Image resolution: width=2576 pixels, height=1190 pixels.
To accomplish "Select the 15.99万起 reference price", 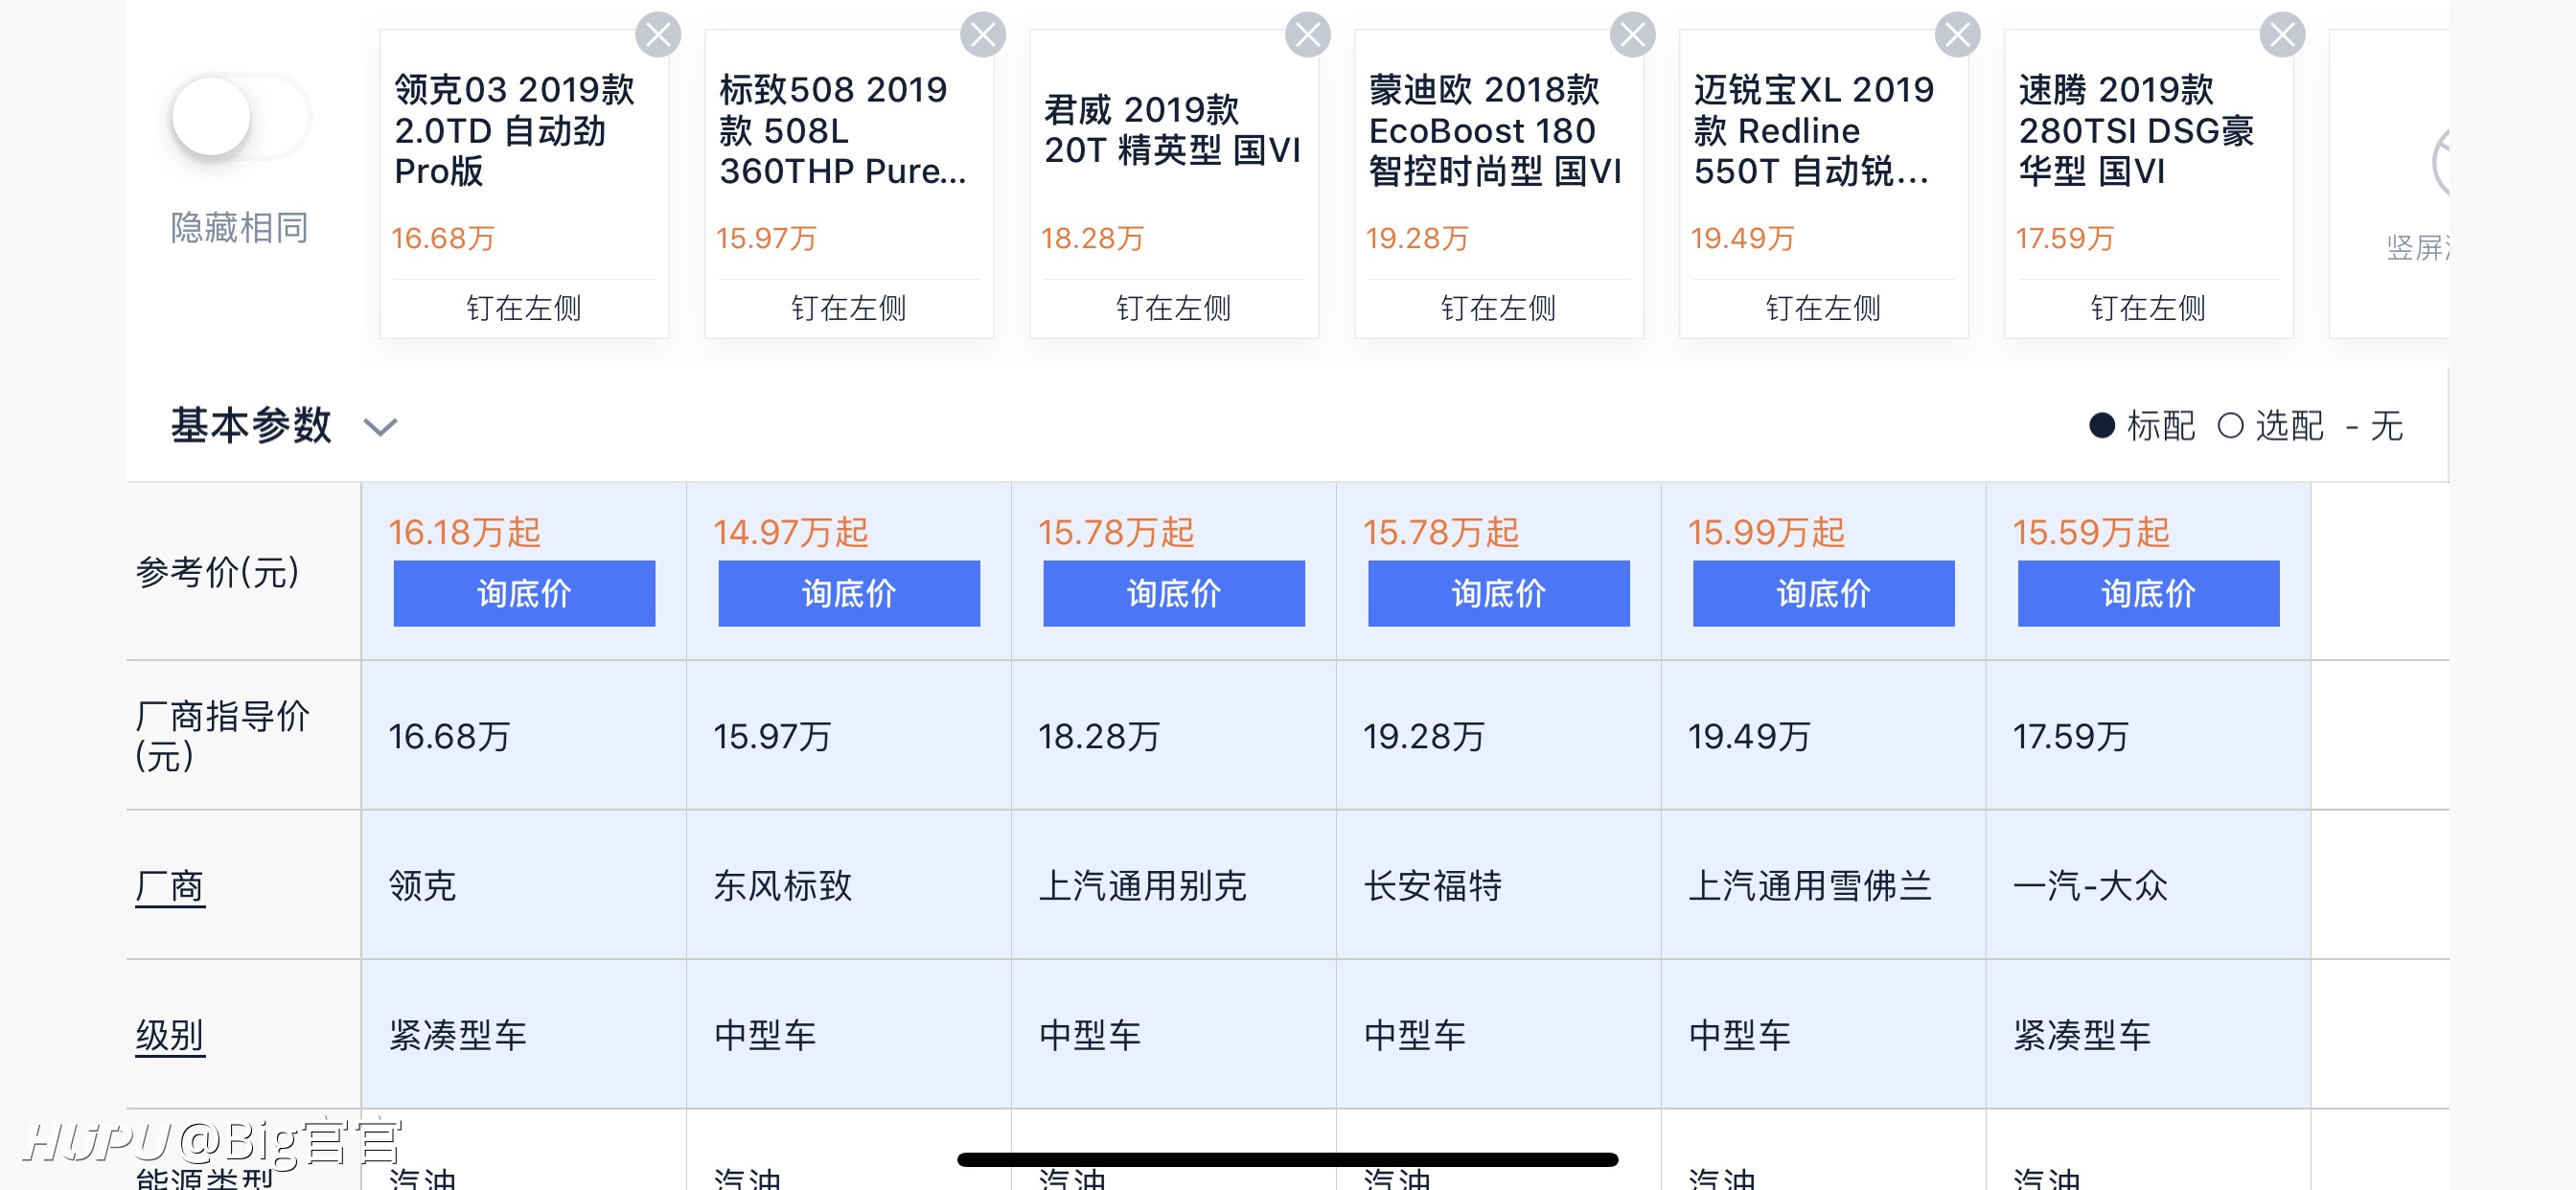I will coord(1767,532).
